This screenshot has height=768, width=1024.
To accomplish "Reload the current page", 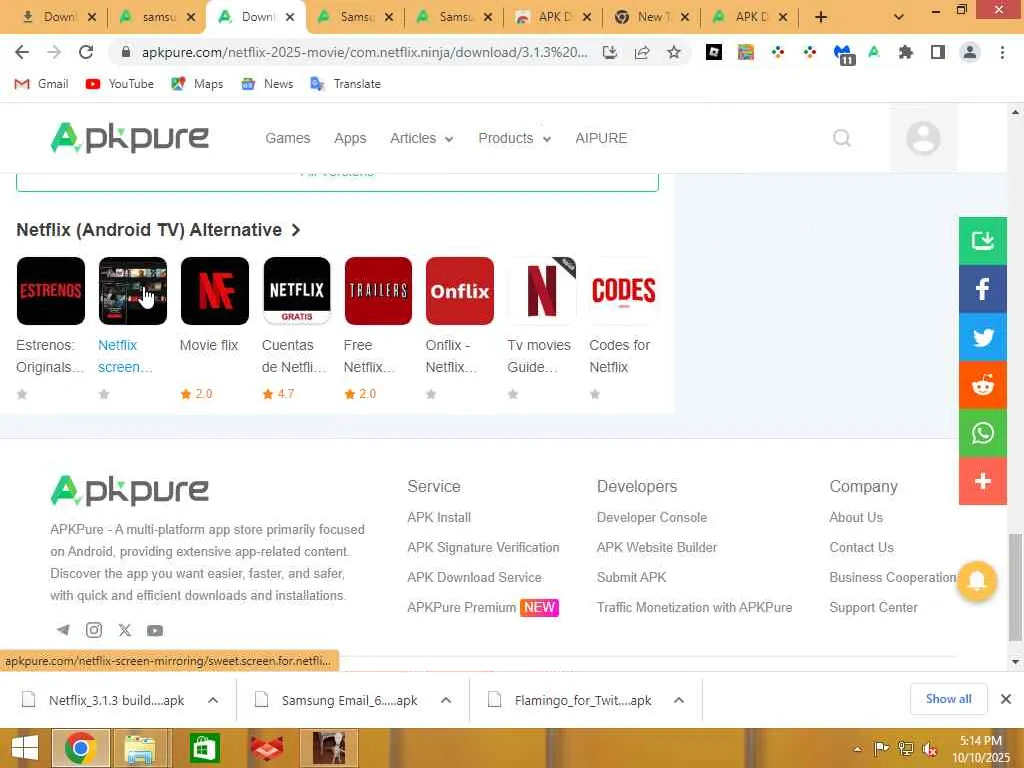I will click(86, 52).
